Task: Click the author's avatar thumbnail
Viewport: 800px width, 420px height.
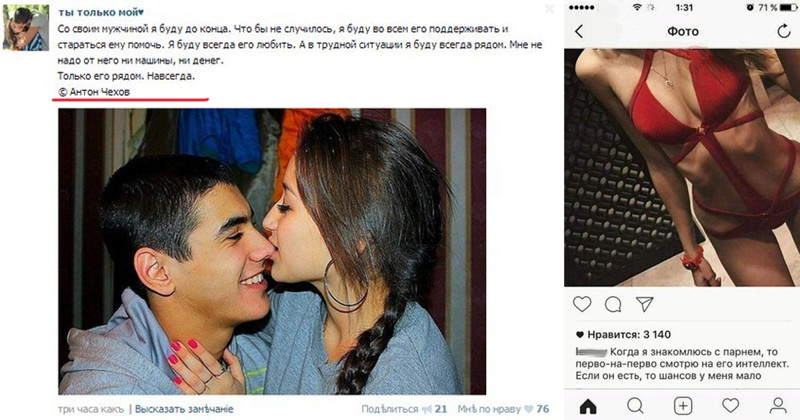Action: 26,28
